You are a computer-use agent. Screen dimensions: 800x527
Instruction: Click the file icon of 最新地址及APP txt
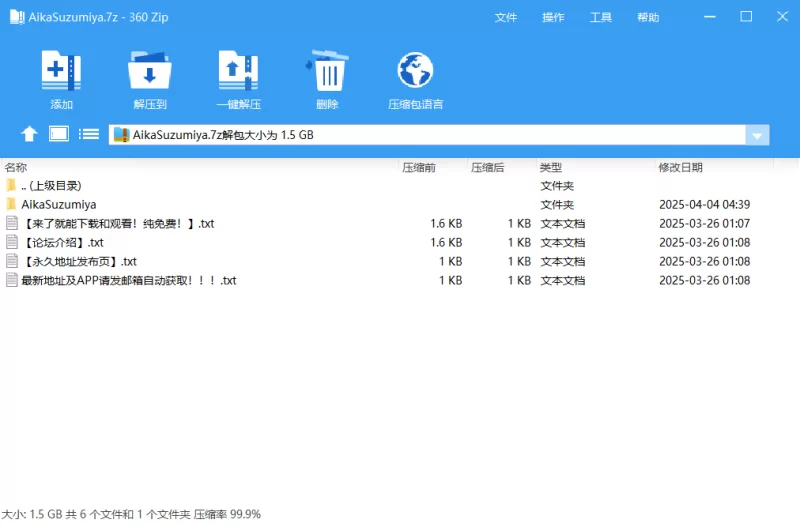pyautogui.click(x=12, y=280)
